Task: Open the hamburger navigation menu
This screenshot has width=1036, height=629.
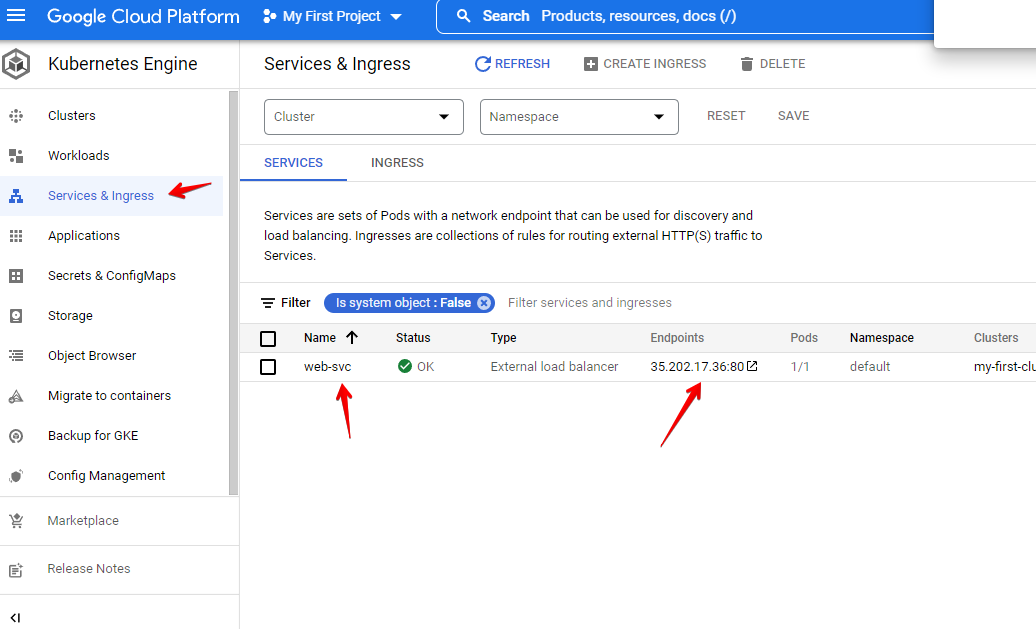Action: 16,15
